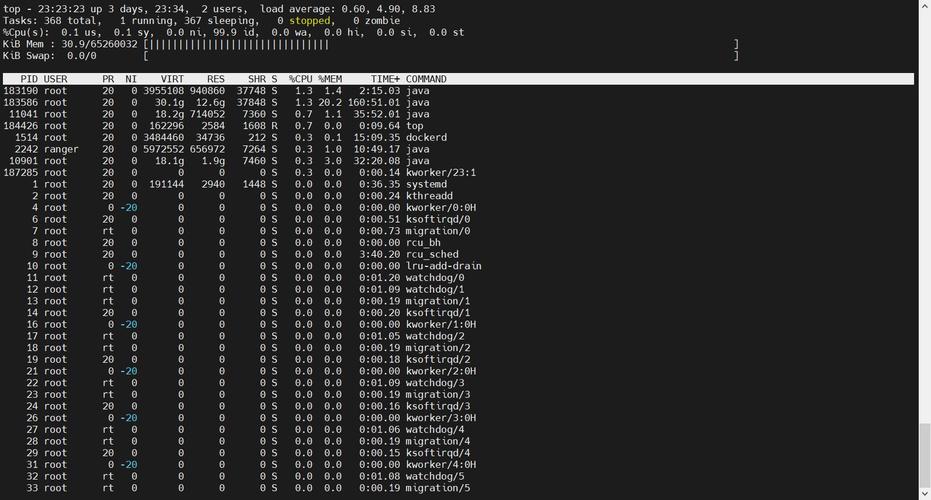Click the ksoftirqd/3 command
This screenshot has width=931, height=500.
tap(438, 406)
